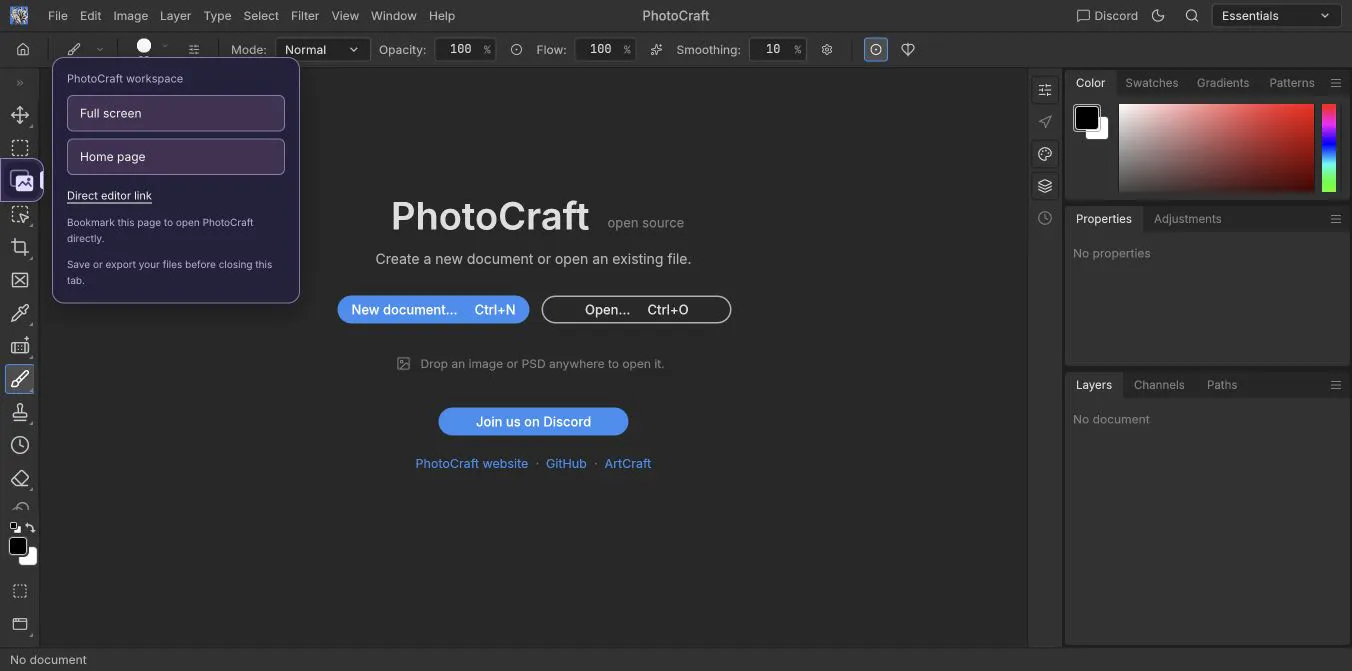Switch to the Channels tab
This screenshot has height=671, width=1352.
1159,385
